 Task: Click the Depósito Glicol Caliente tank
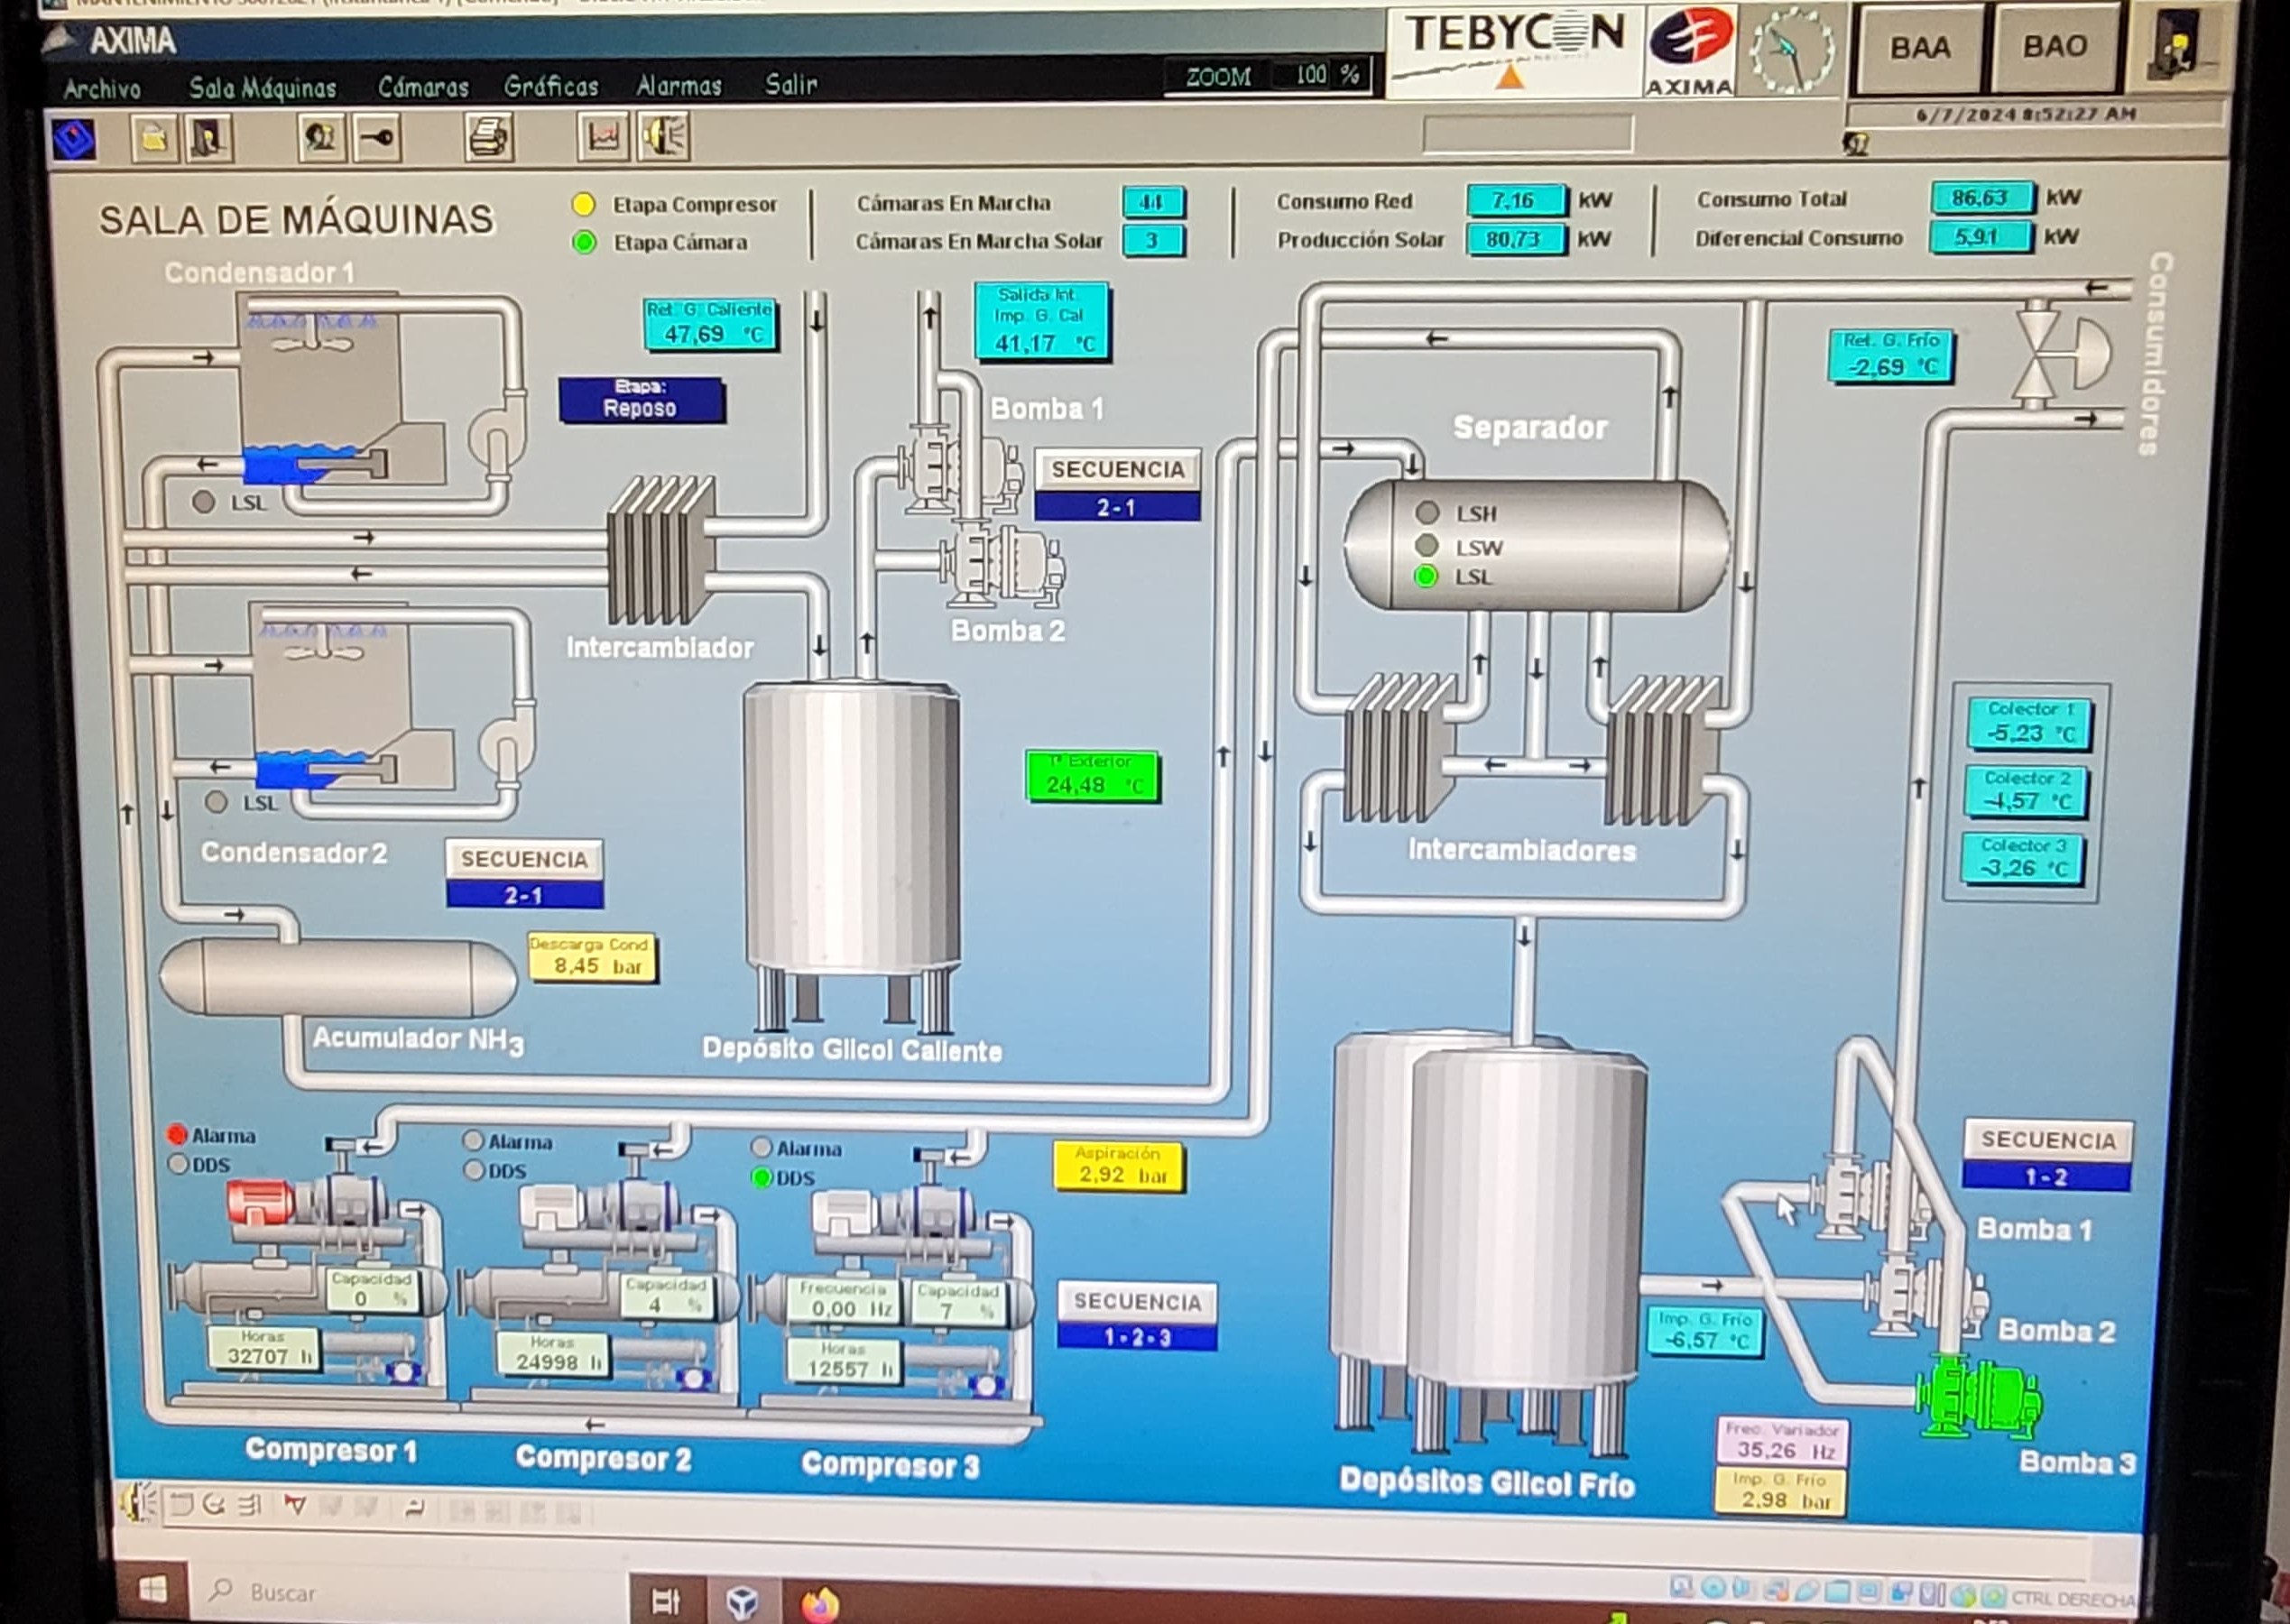point(852,855)
